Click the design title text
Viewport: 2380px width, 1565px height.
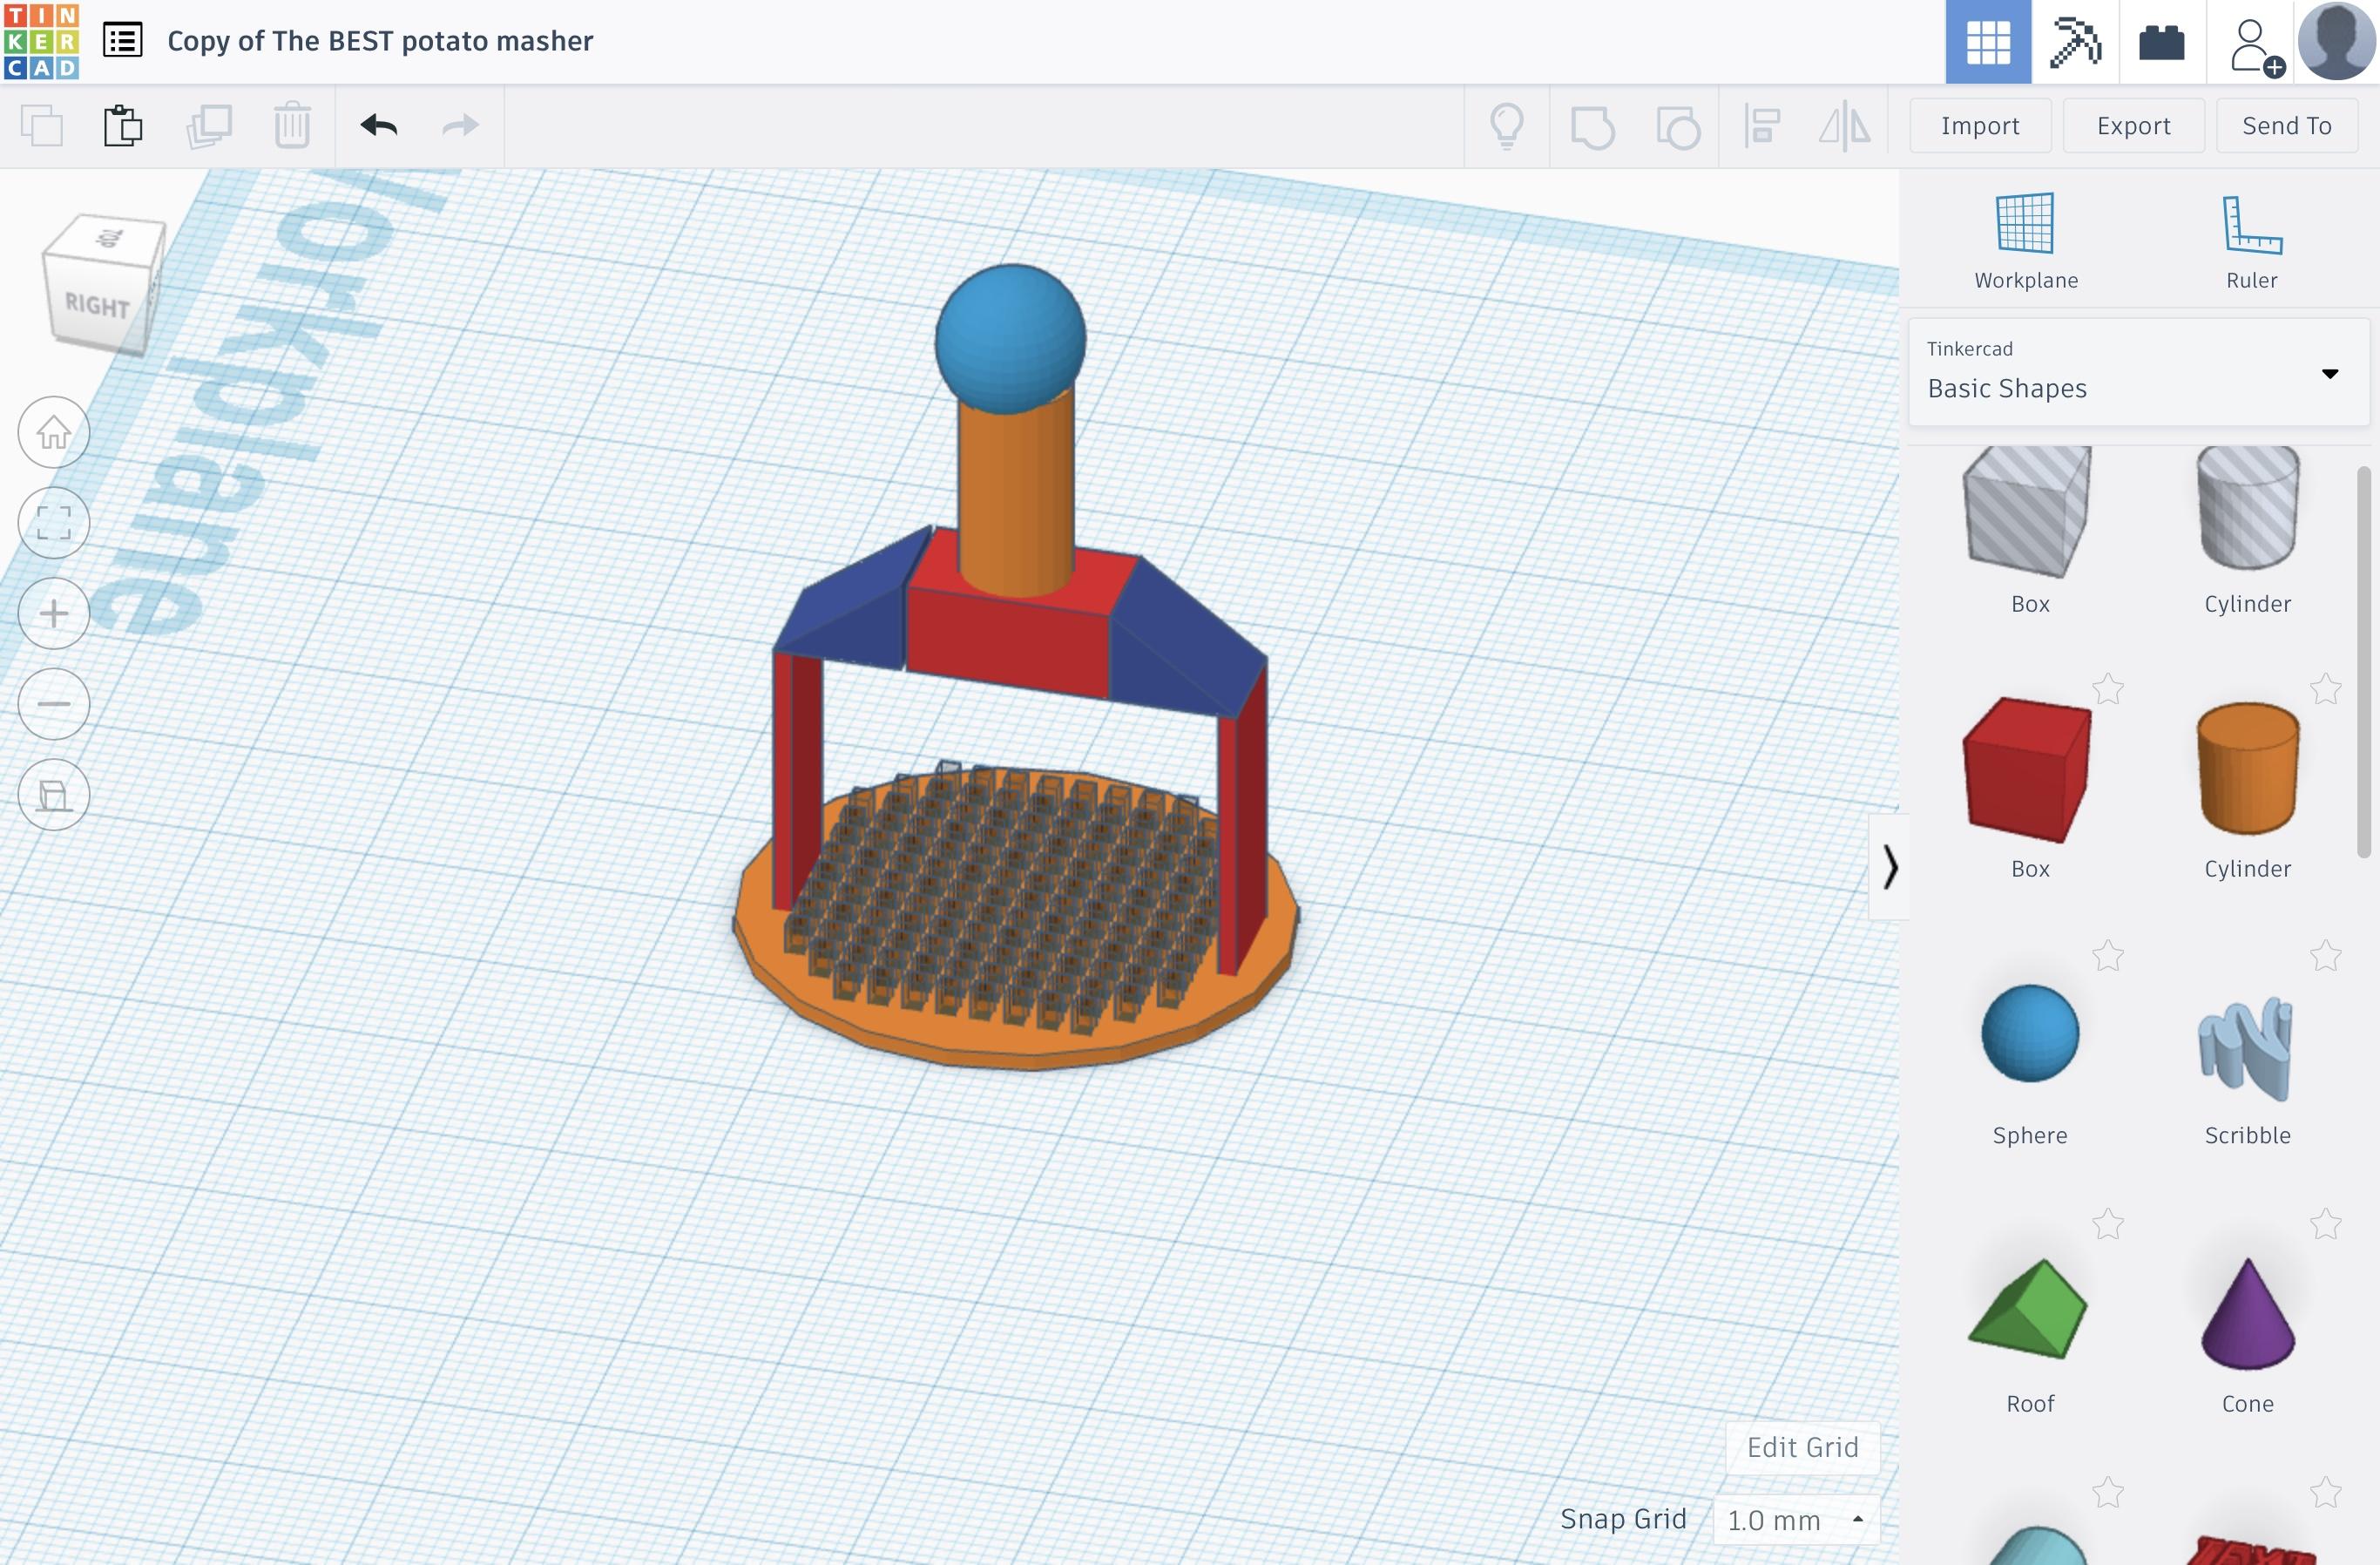(380, 41)
